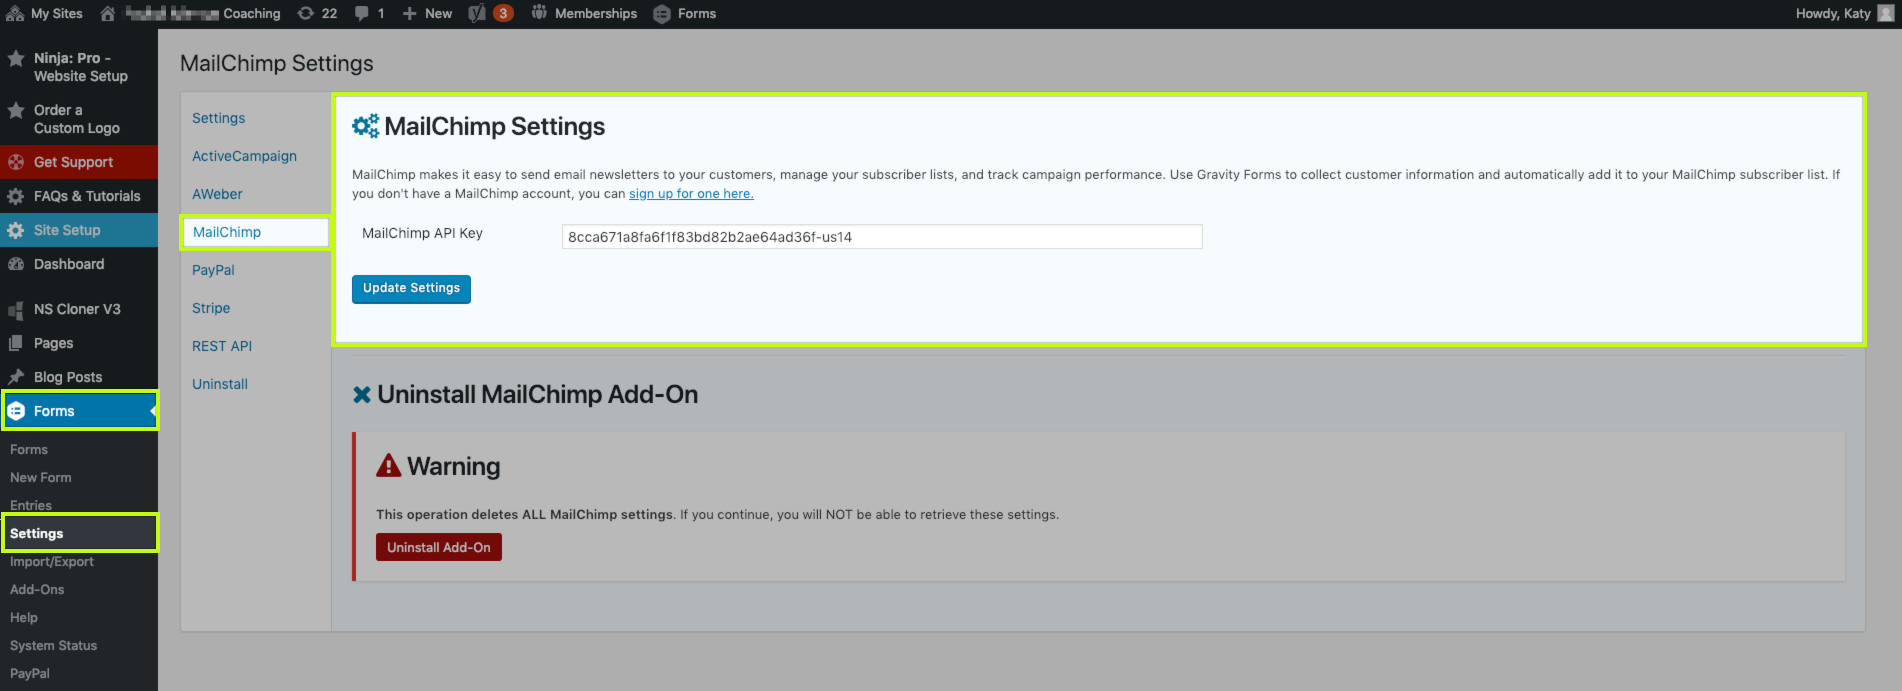Screen dimensions: 1902x691
Task: Open the ActiveCampaign settings tab
Action: 244,156
